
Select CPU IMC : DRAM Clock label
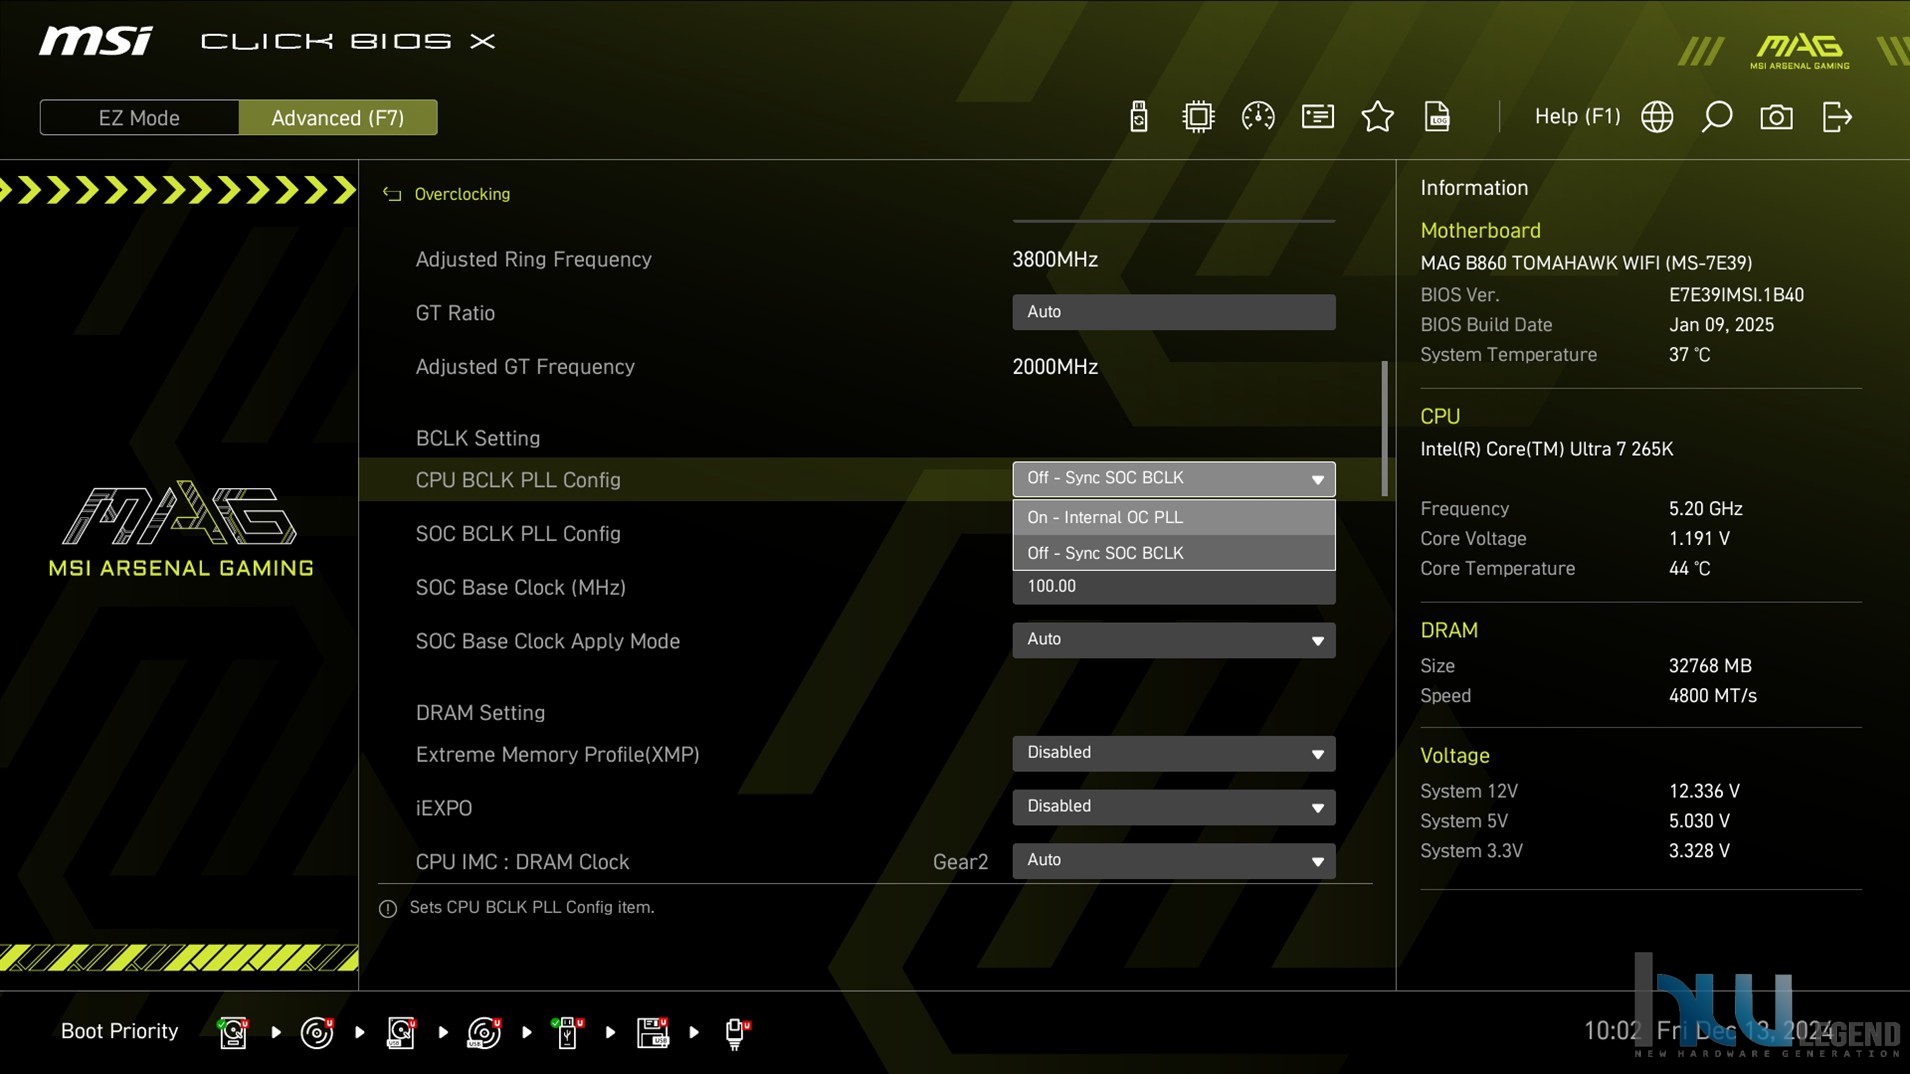[522, 862]
